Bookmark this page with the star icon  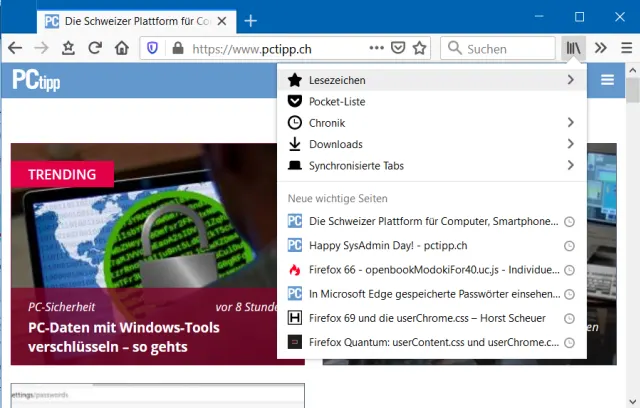[x=420, y=48]
